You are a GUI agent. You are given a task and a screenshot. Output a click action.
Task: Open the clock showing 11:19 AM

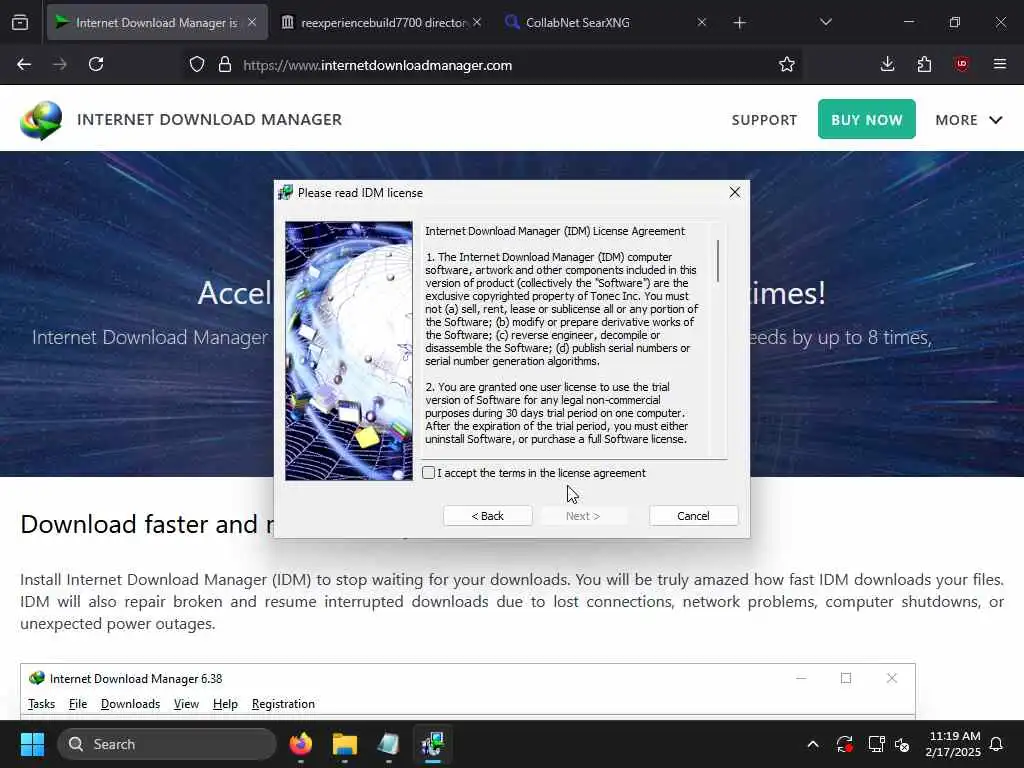point(953,744)
